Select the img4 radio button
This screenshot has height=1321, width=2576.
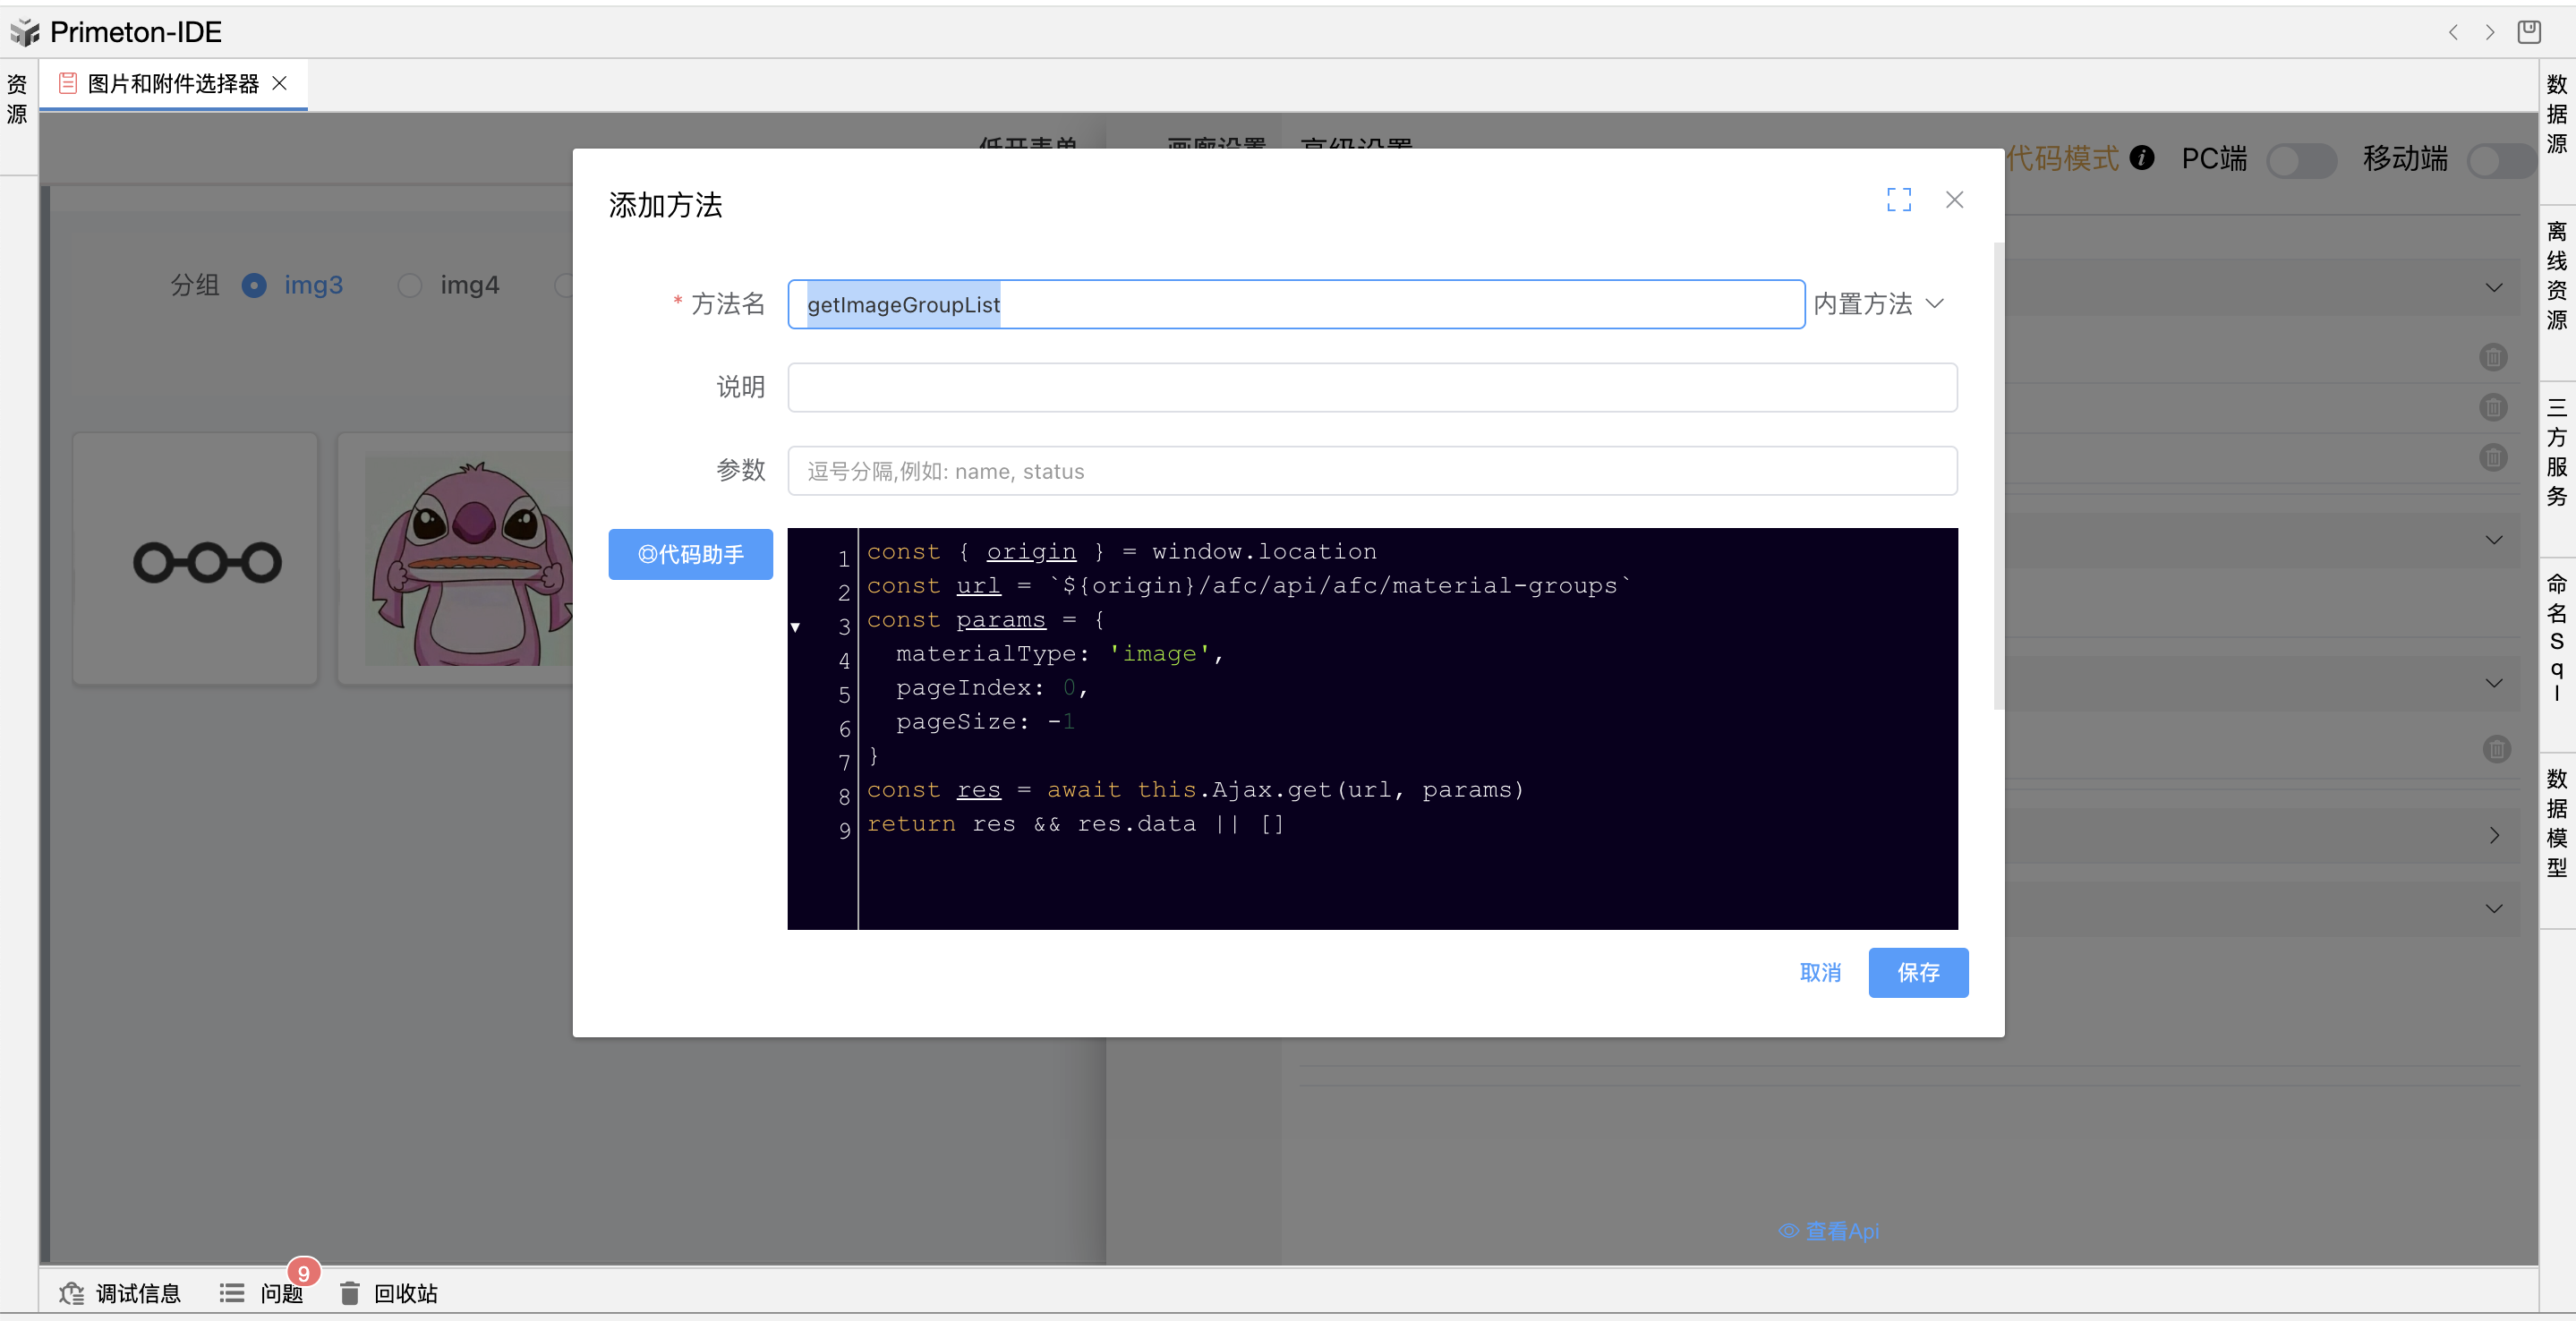pyautogui.click(x=410, y=286)
